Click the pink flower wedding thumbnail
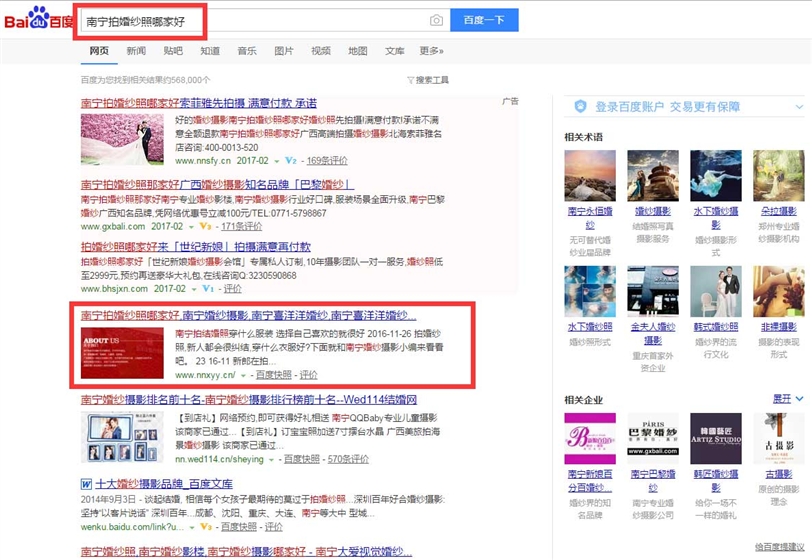 (x=122, y=139)
